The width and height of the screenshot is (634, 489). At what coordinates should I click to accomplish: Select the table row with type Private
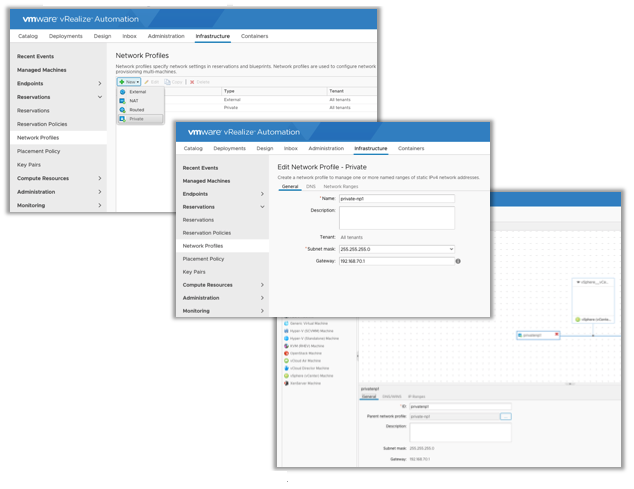247,108
